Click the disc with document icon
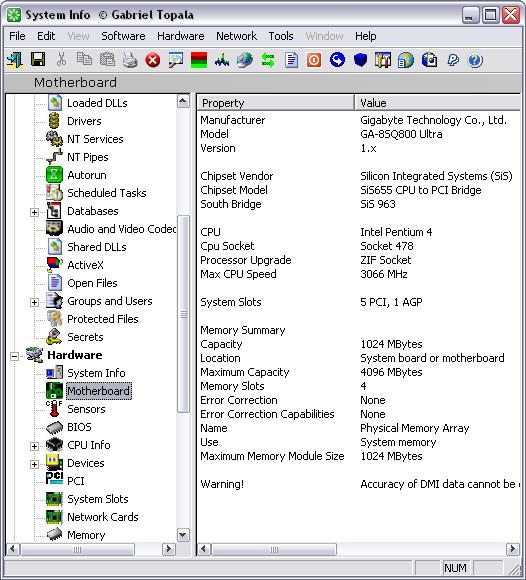526x580 pixels. click(429, 60)
